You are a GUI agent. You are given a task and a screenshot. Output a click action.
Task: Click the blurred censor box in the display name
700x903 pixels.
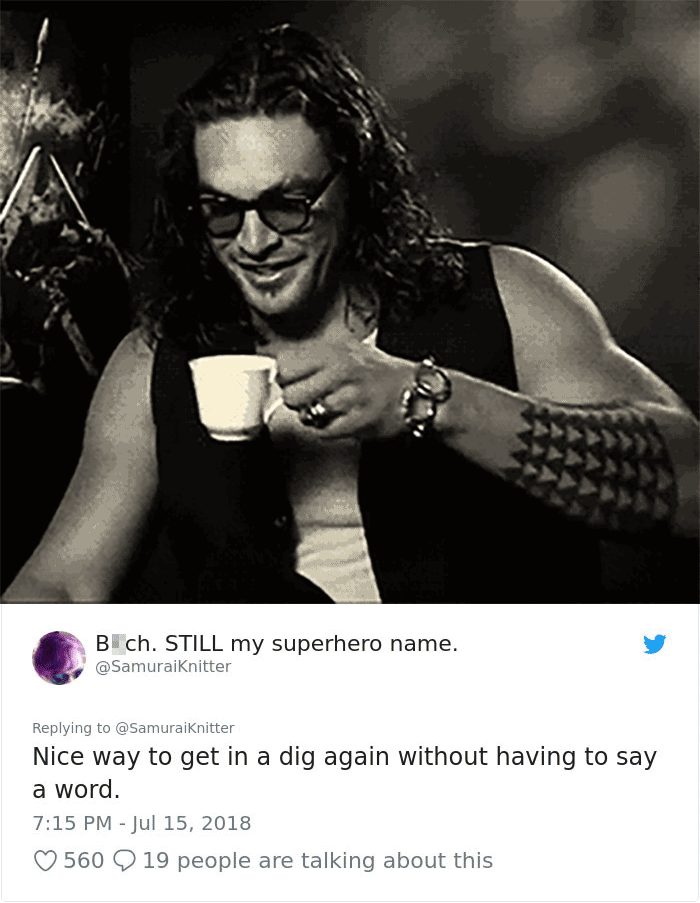[x=118, y=644]
